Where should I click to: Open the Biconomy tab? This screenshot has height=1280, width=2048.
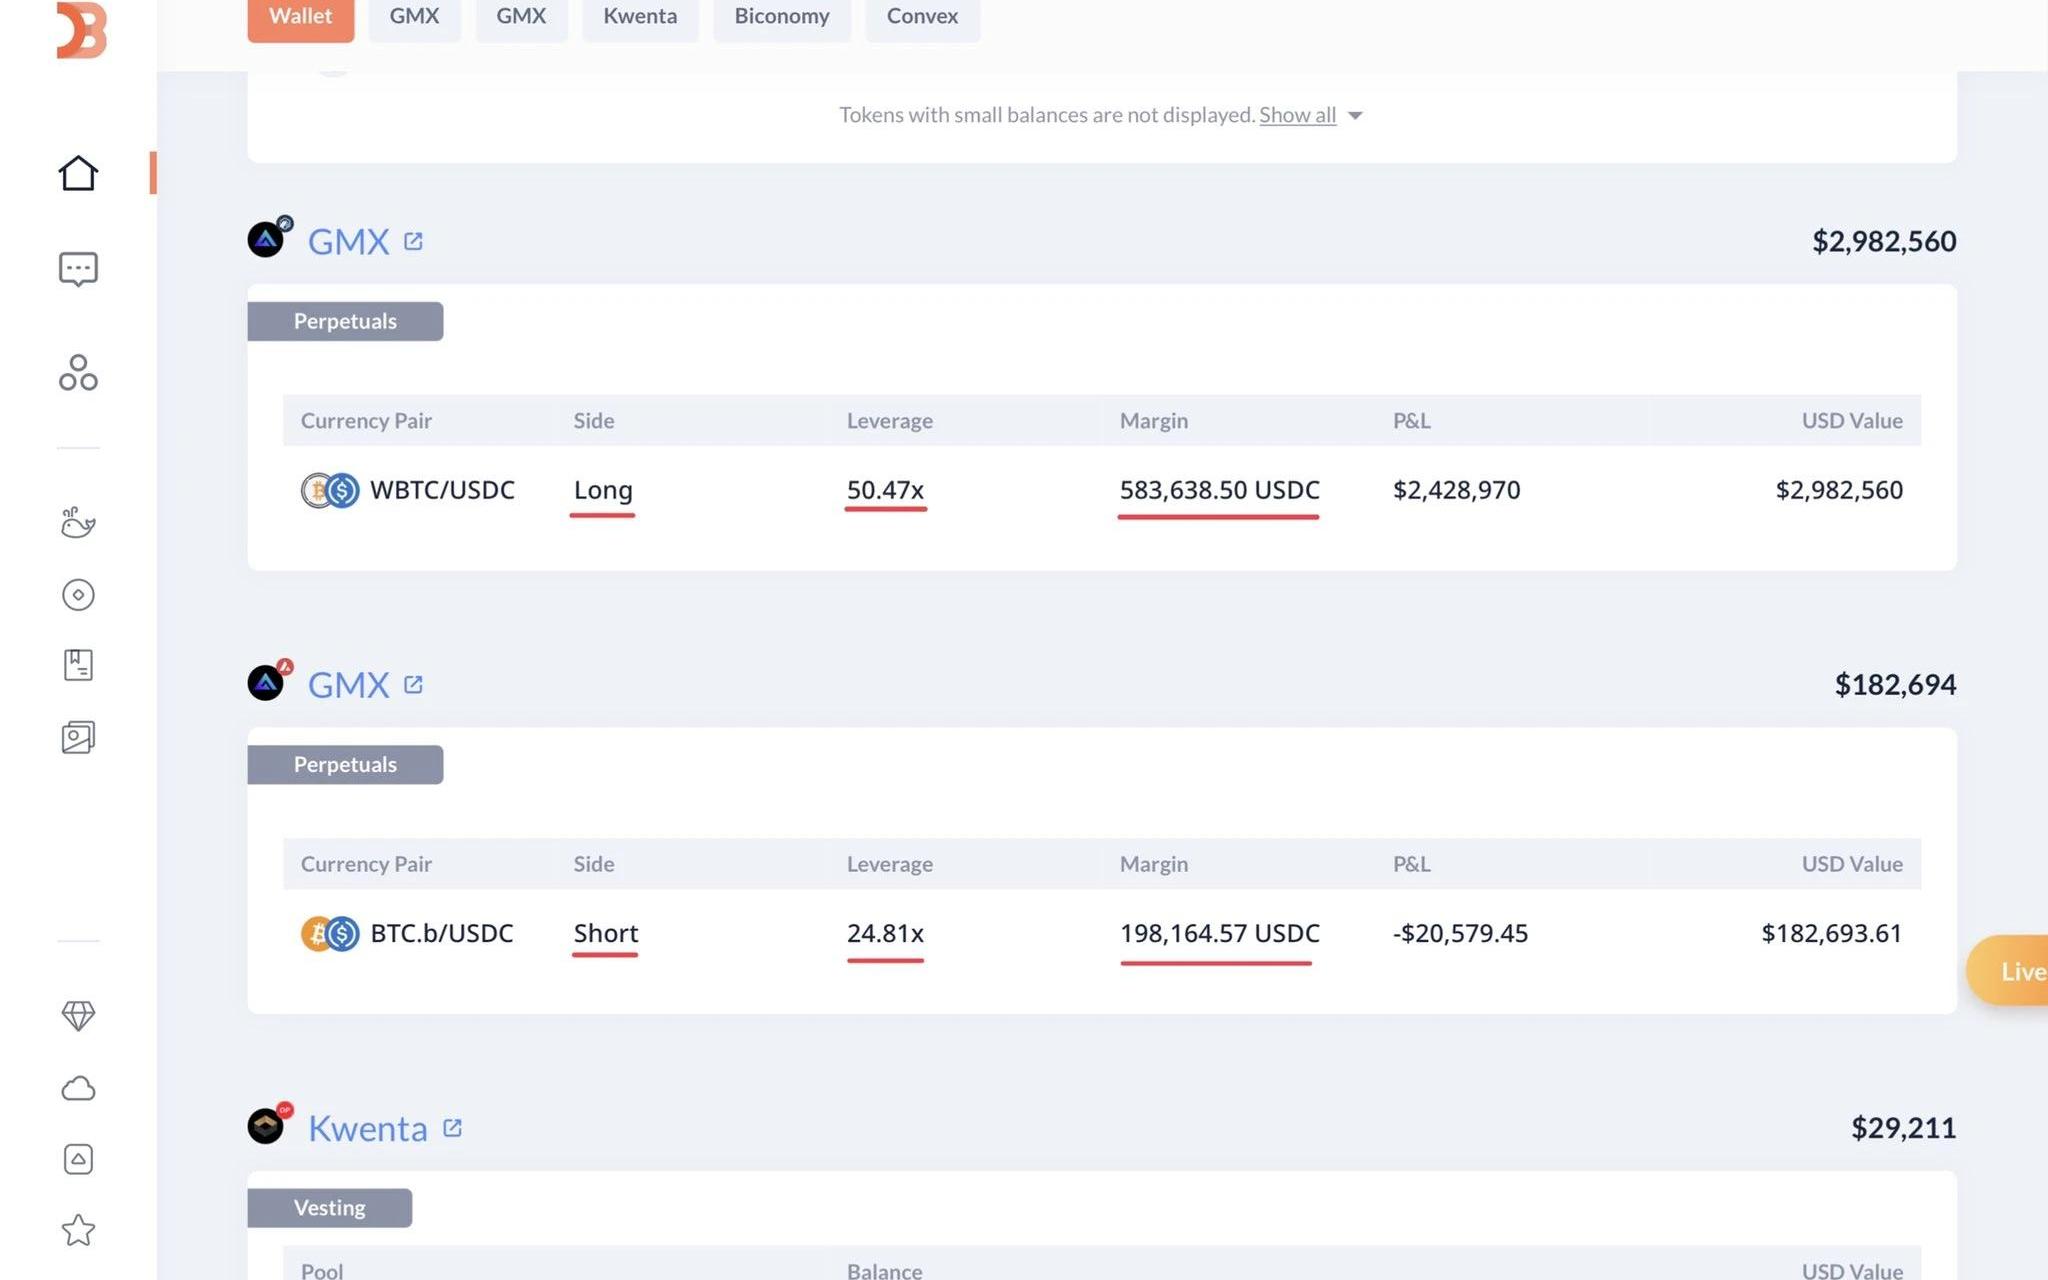pos(781,17)
